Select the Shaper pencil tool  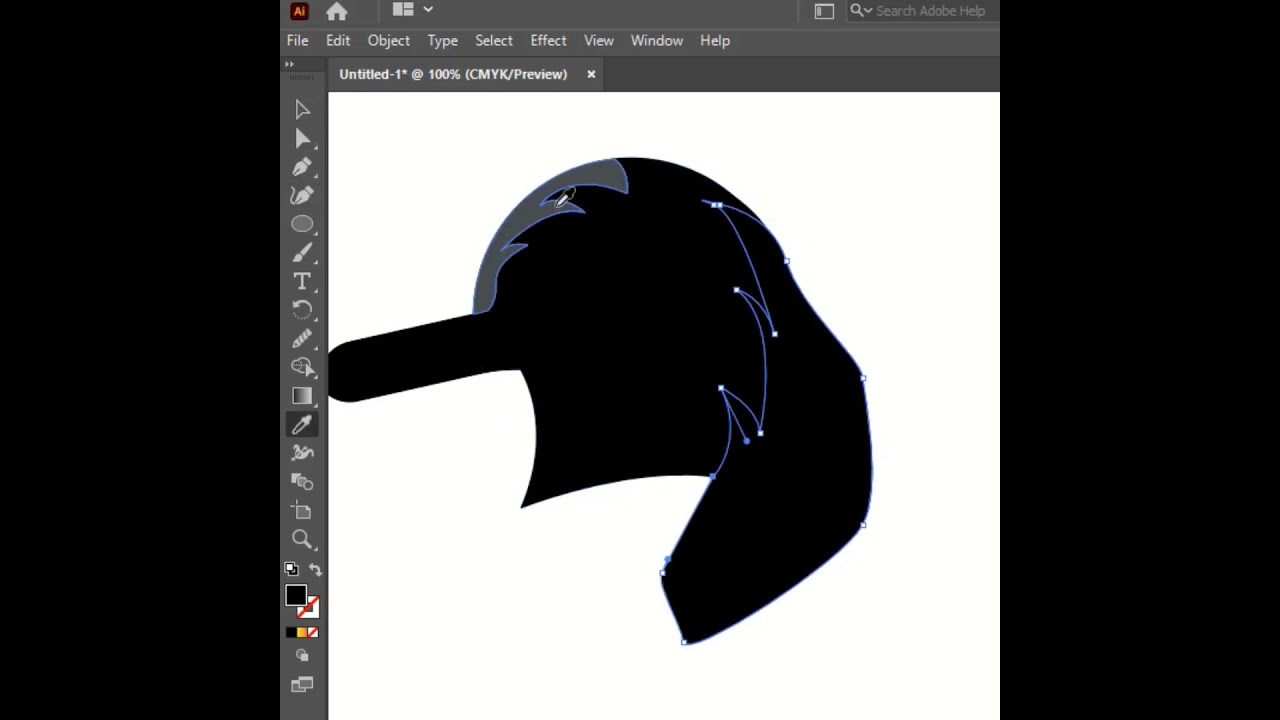pos(302,338)
